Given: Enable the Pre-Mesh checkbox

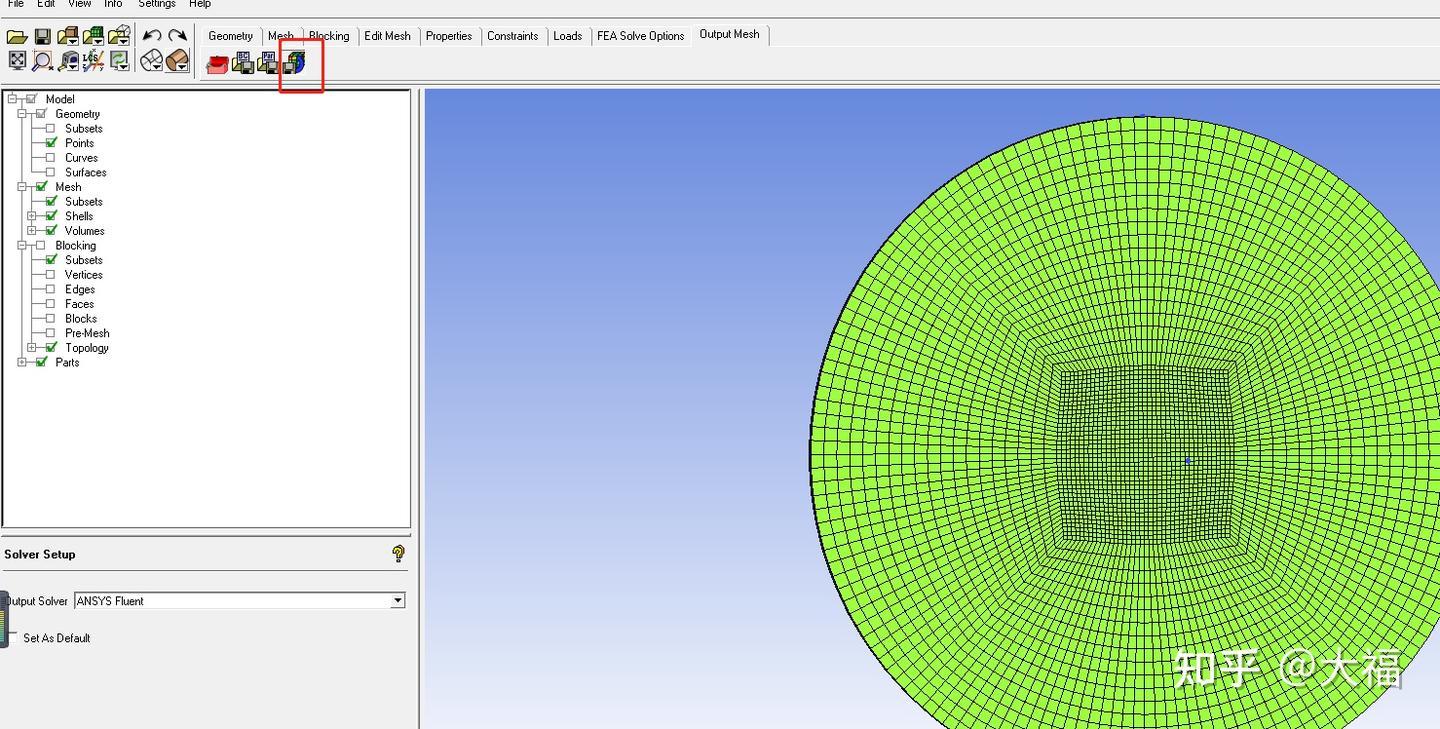Looking at the screenshot, I should [51, 333].
